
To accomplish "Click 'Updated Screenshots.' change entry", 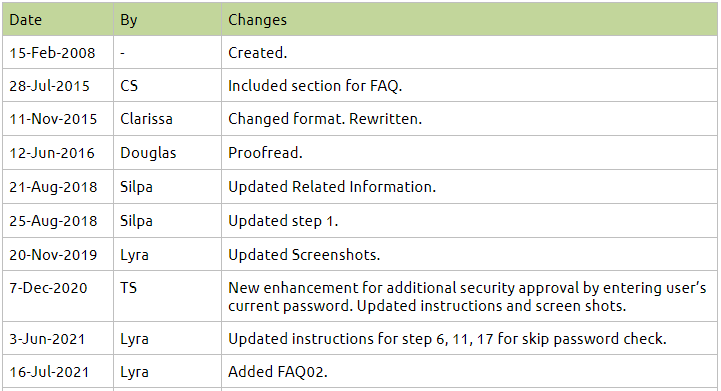I will pos(304,255).
